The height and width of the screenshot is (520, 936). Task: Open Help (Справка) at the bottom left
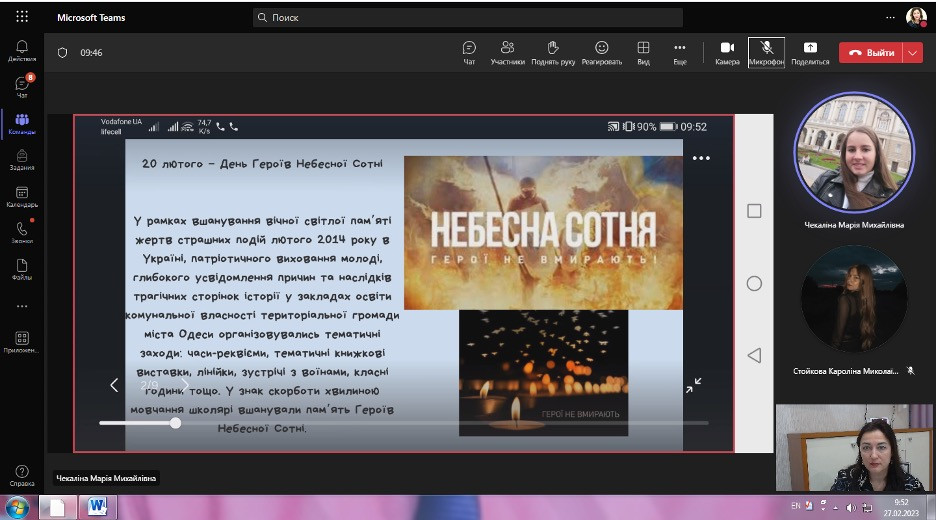[x=22, y=475]
